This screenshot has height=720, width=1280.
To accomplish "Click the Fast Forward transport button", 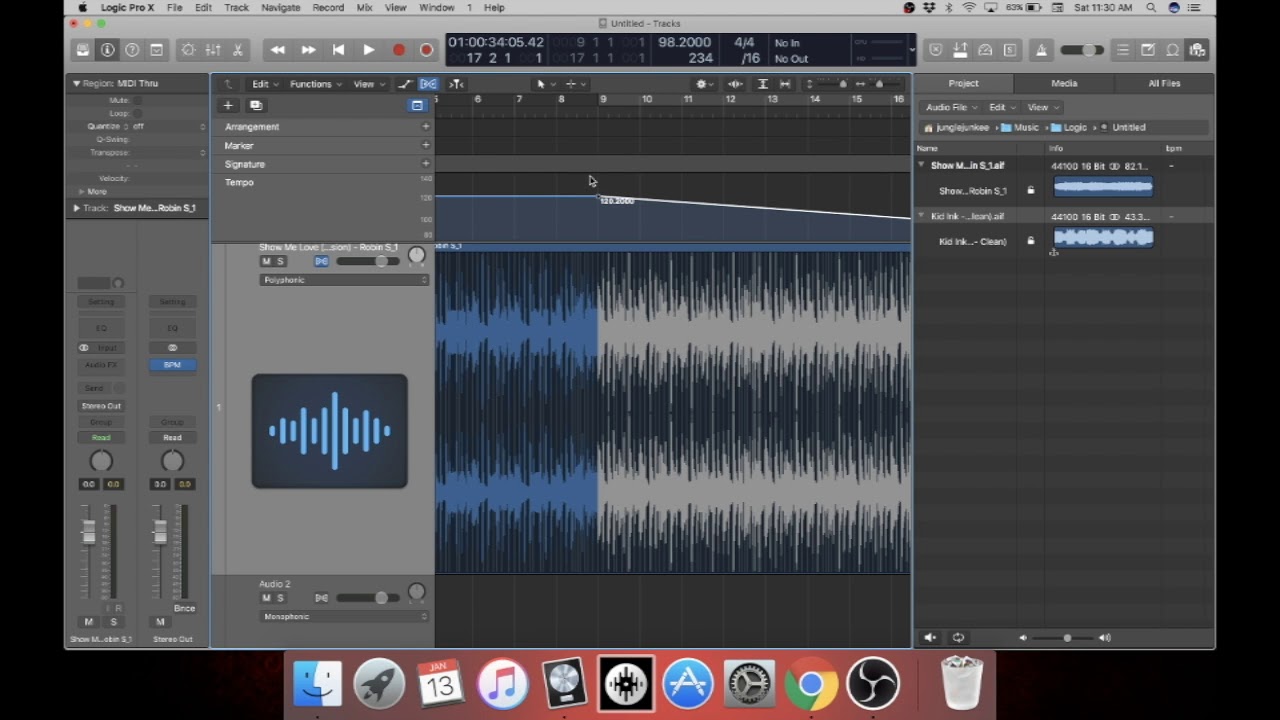I will pyautogui.click(x=308, y=50).
